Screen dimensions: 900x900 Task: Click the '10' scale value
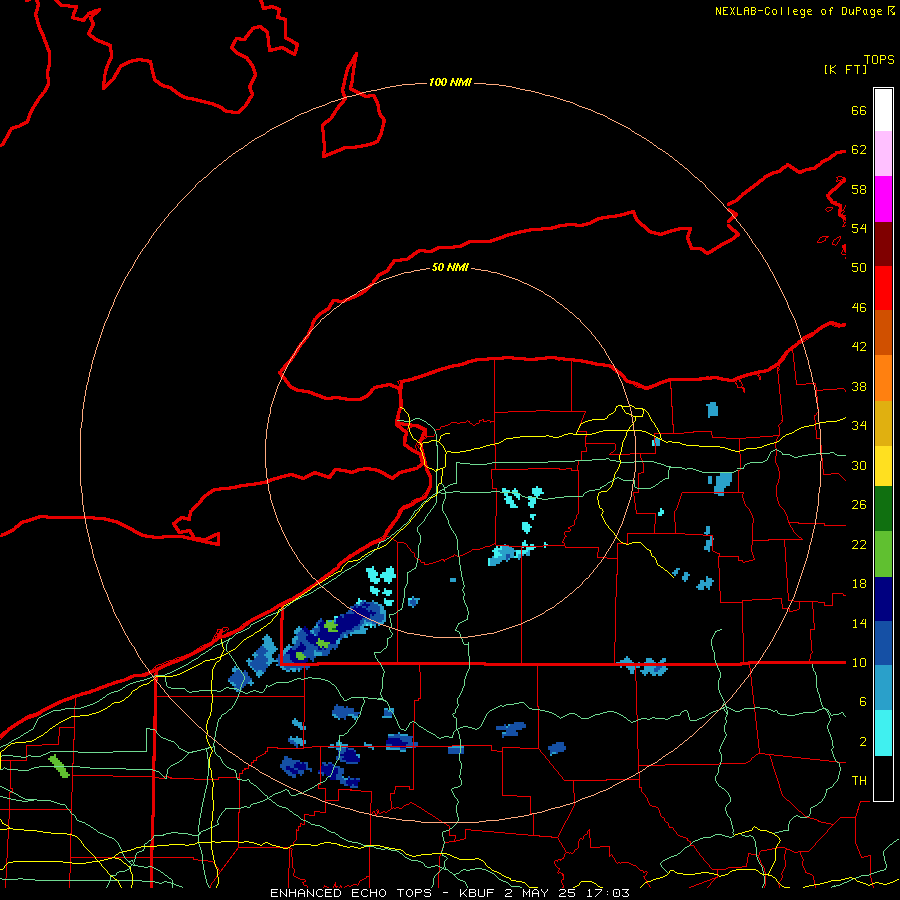tap(859, 662)
